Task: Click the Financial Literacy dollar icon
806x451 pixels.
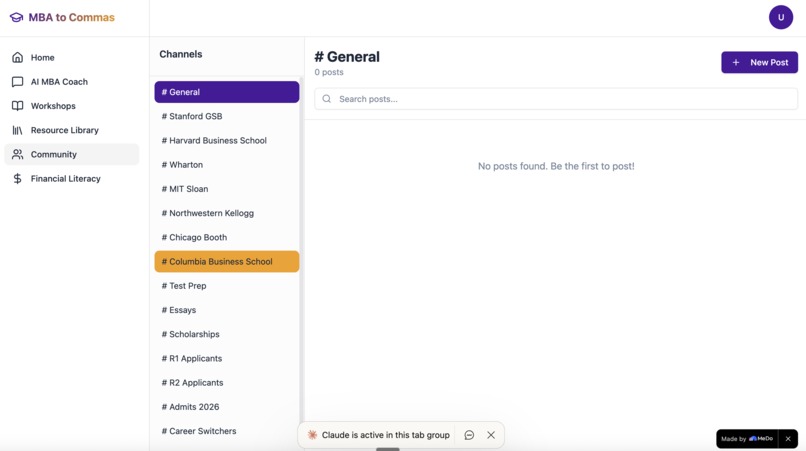Action: click(x=17, y=178)
